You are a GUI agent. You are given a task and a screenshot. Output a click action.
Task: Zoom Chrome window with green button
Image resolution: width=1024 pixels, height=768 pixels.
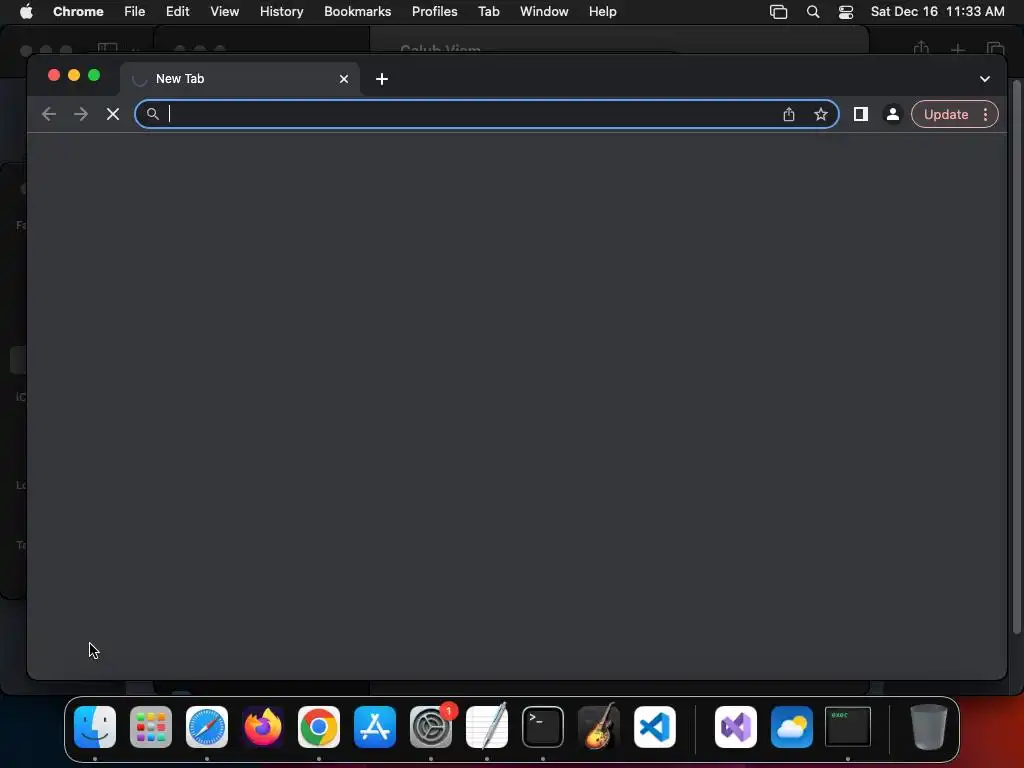94,75
